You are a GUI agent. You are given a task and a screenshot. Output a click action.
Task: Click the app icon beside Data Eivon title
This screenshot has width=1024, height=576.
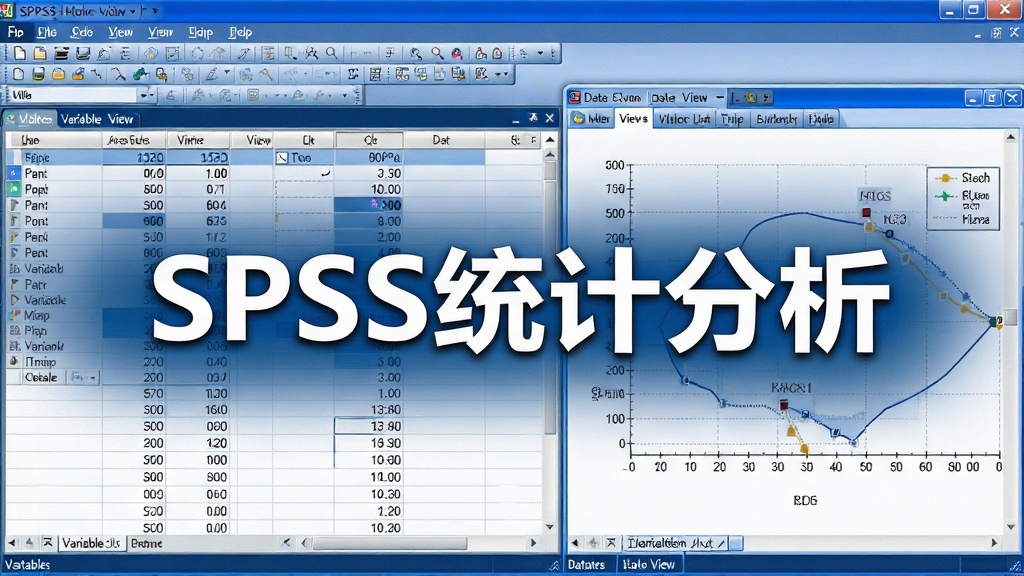pyautogui.click(x=575, y=97)
